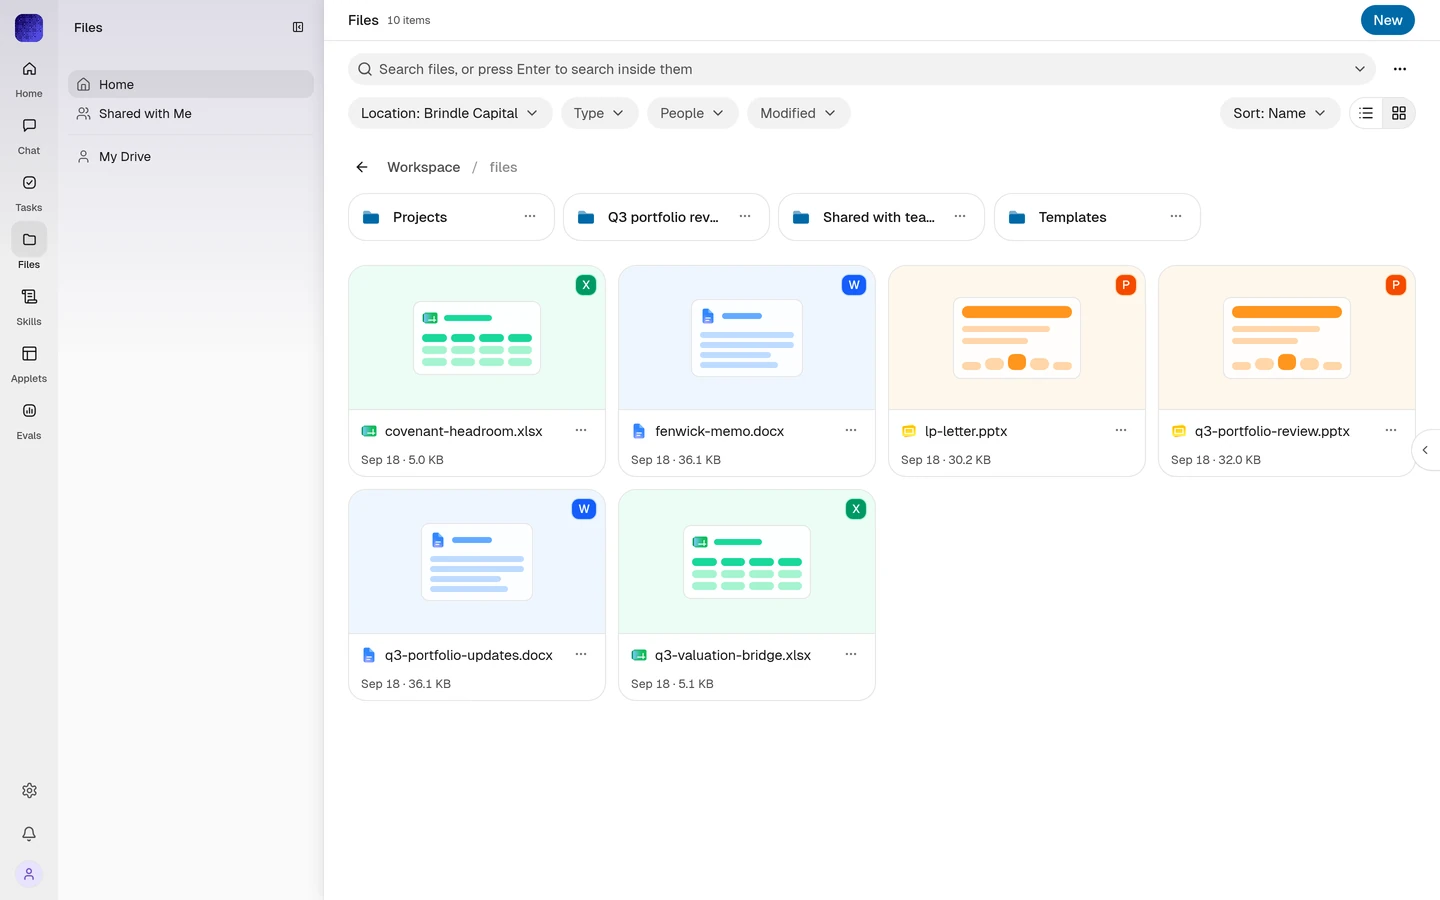Click the PowerPoint badge on lp-letter thumbnail
This screenshot has width=1440, height=900.
pyautogui.click(x=1126, y=285)
